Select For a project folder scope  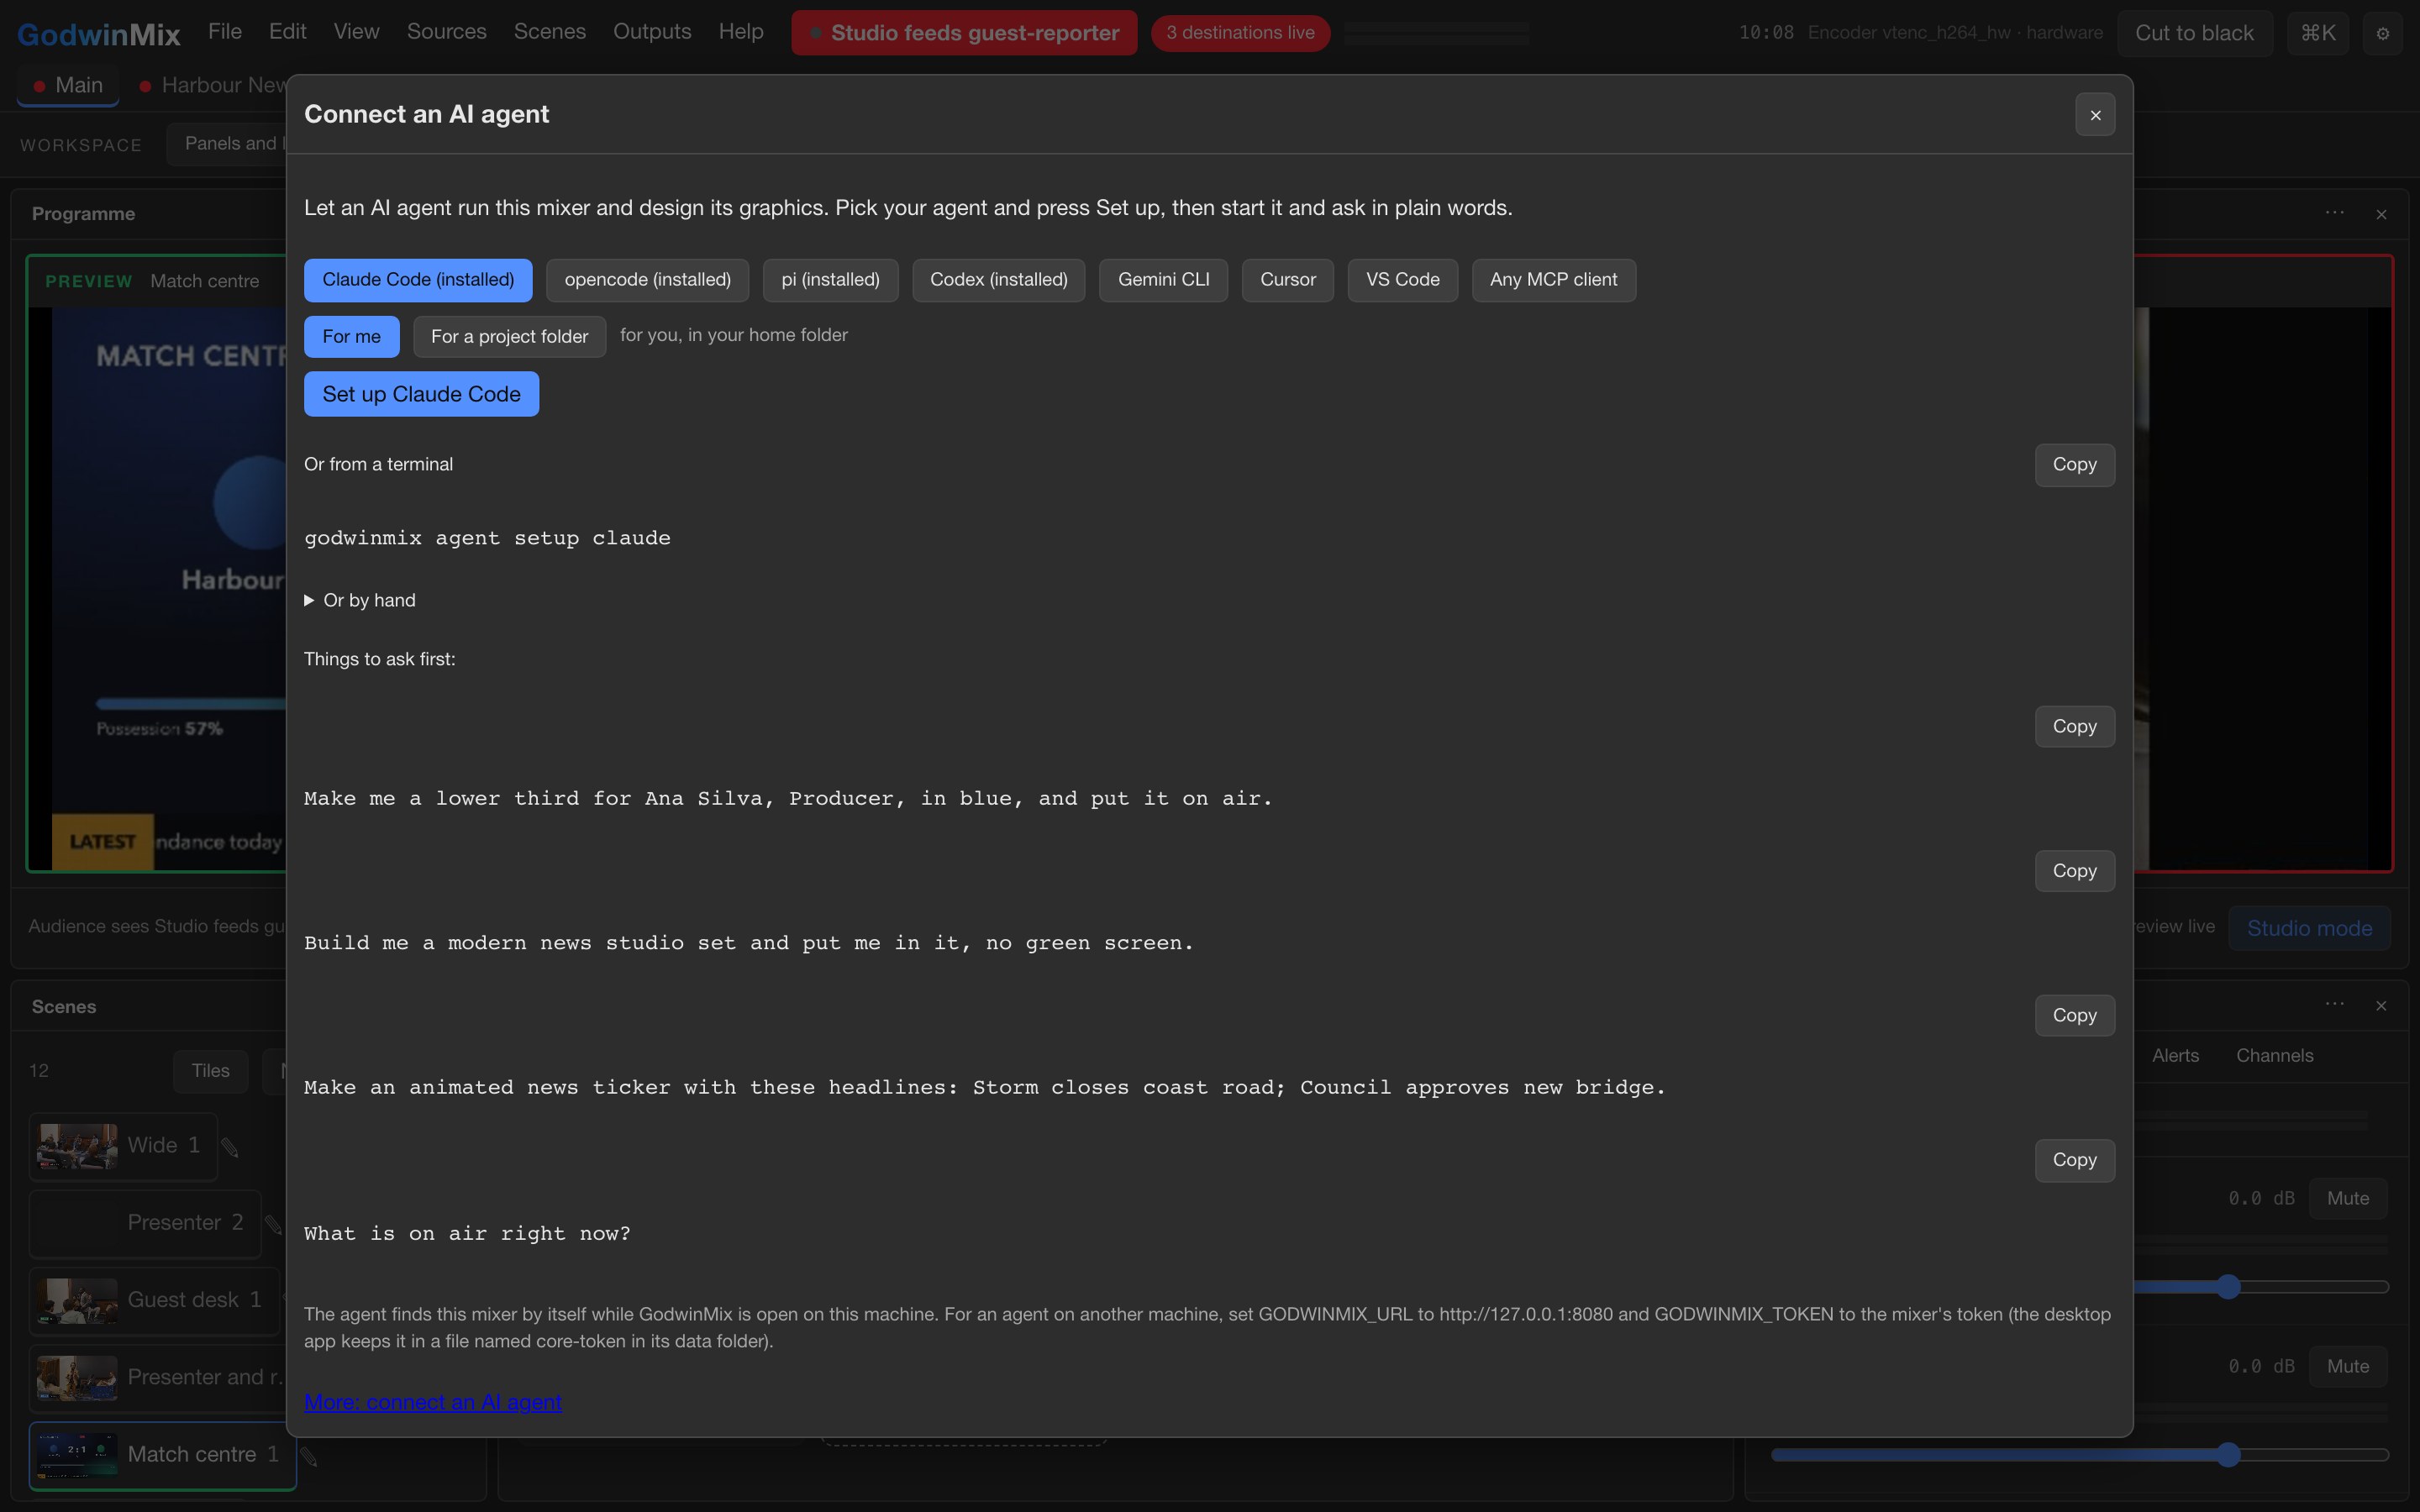click(x=509, y=337)
